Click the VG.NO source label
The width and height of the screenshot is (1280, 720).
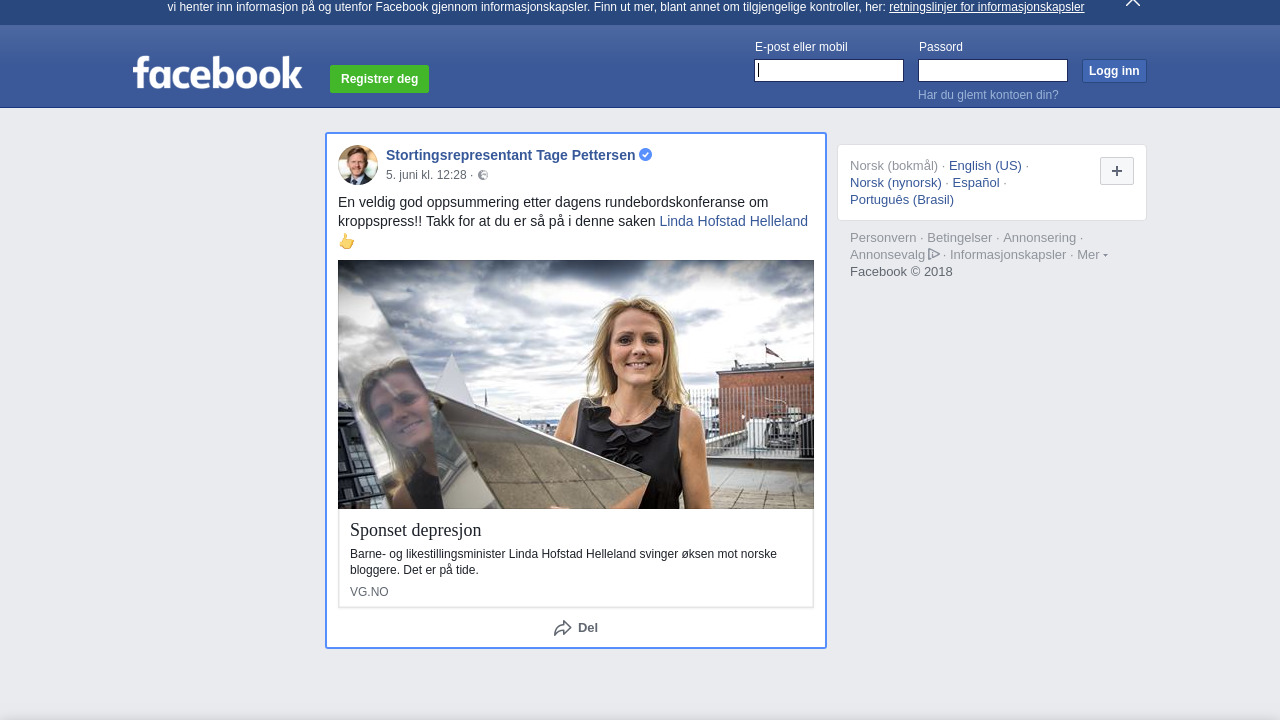[369, 592]
